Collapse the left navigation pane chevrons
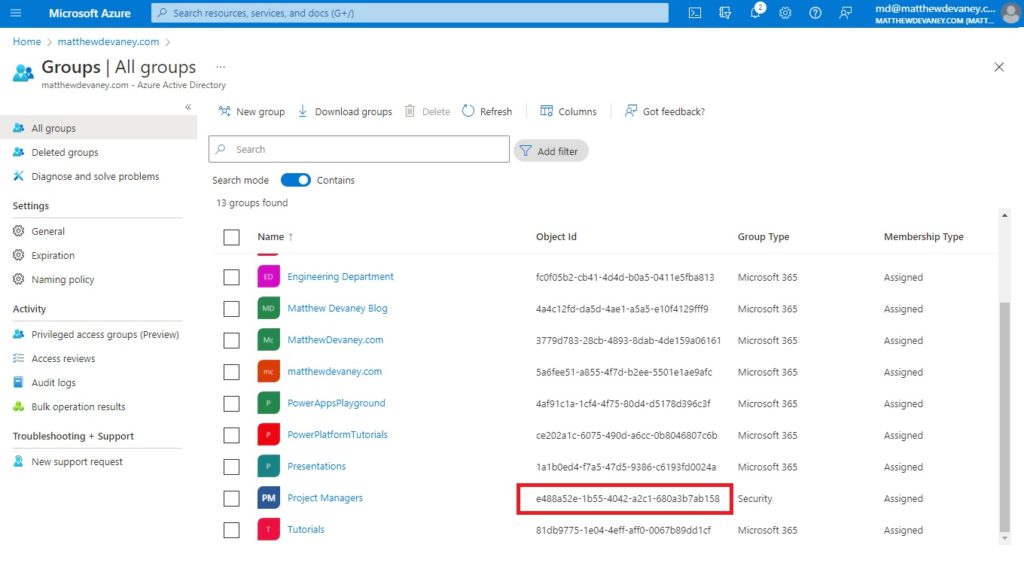Screen dimensions: 1024x569 (x=188, y=107)
